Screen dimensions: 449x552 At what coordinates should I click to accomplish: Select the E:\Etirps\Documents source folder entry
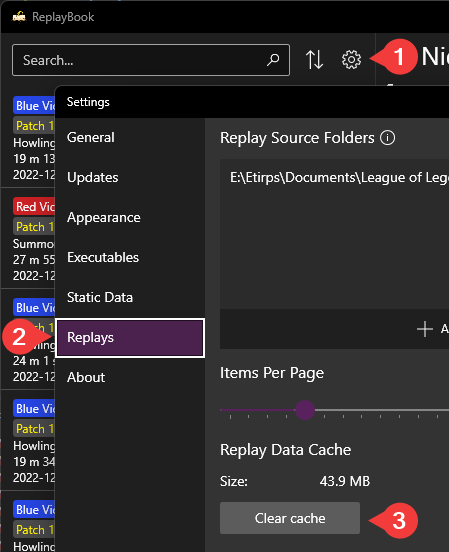point(335,177)
